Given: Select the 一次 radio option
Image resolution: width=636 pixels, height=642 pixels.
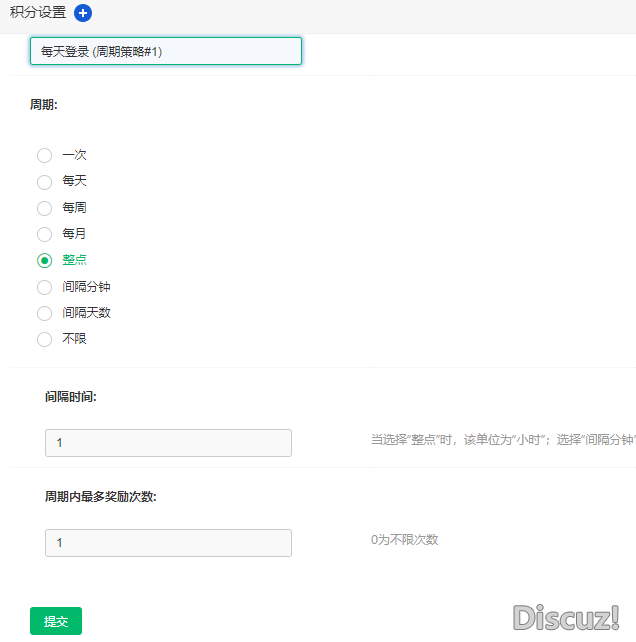Looking at the screenshot, I should 44,155.
